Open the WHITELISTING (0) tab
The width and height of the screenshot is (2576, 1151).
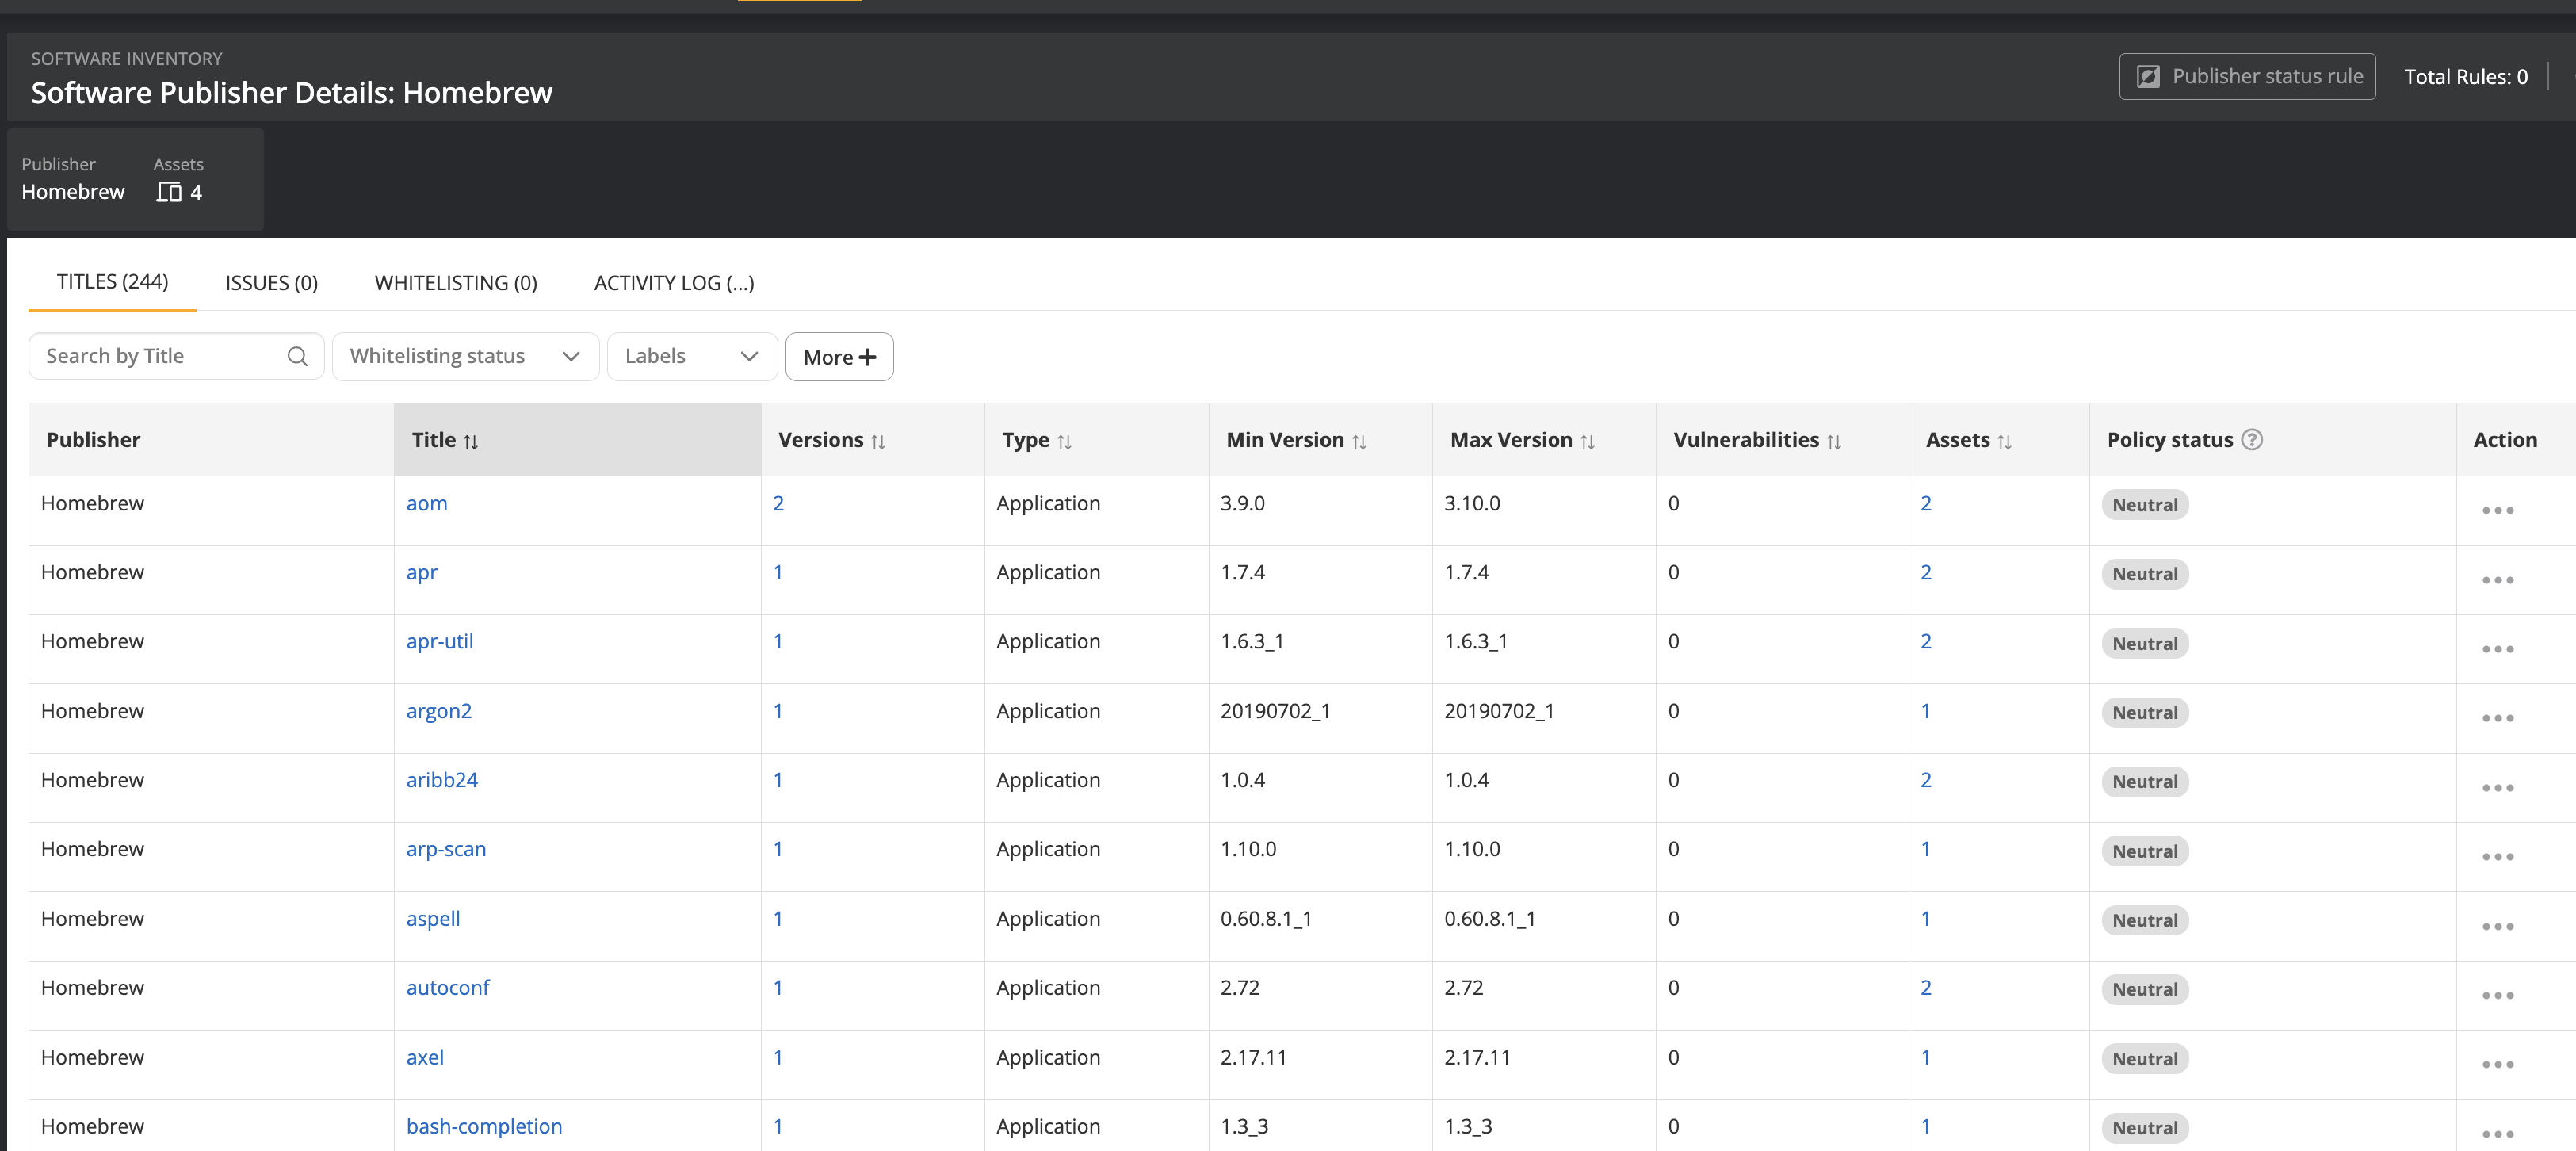pyautogui.click(x=455, y=283)
